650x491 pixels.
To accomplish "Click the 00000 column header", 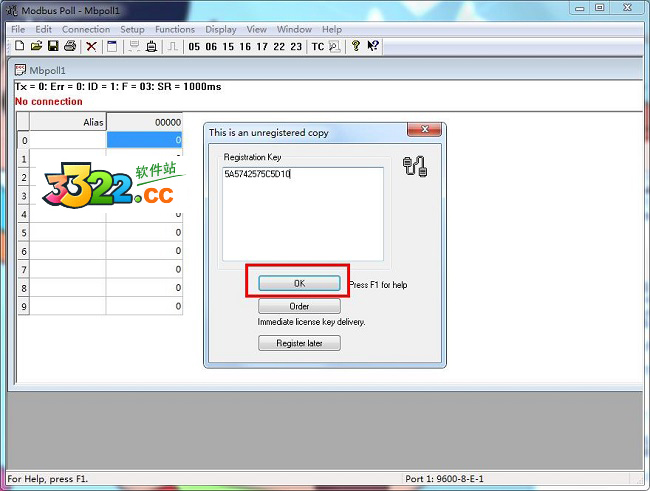I will [x=144, y=122].
